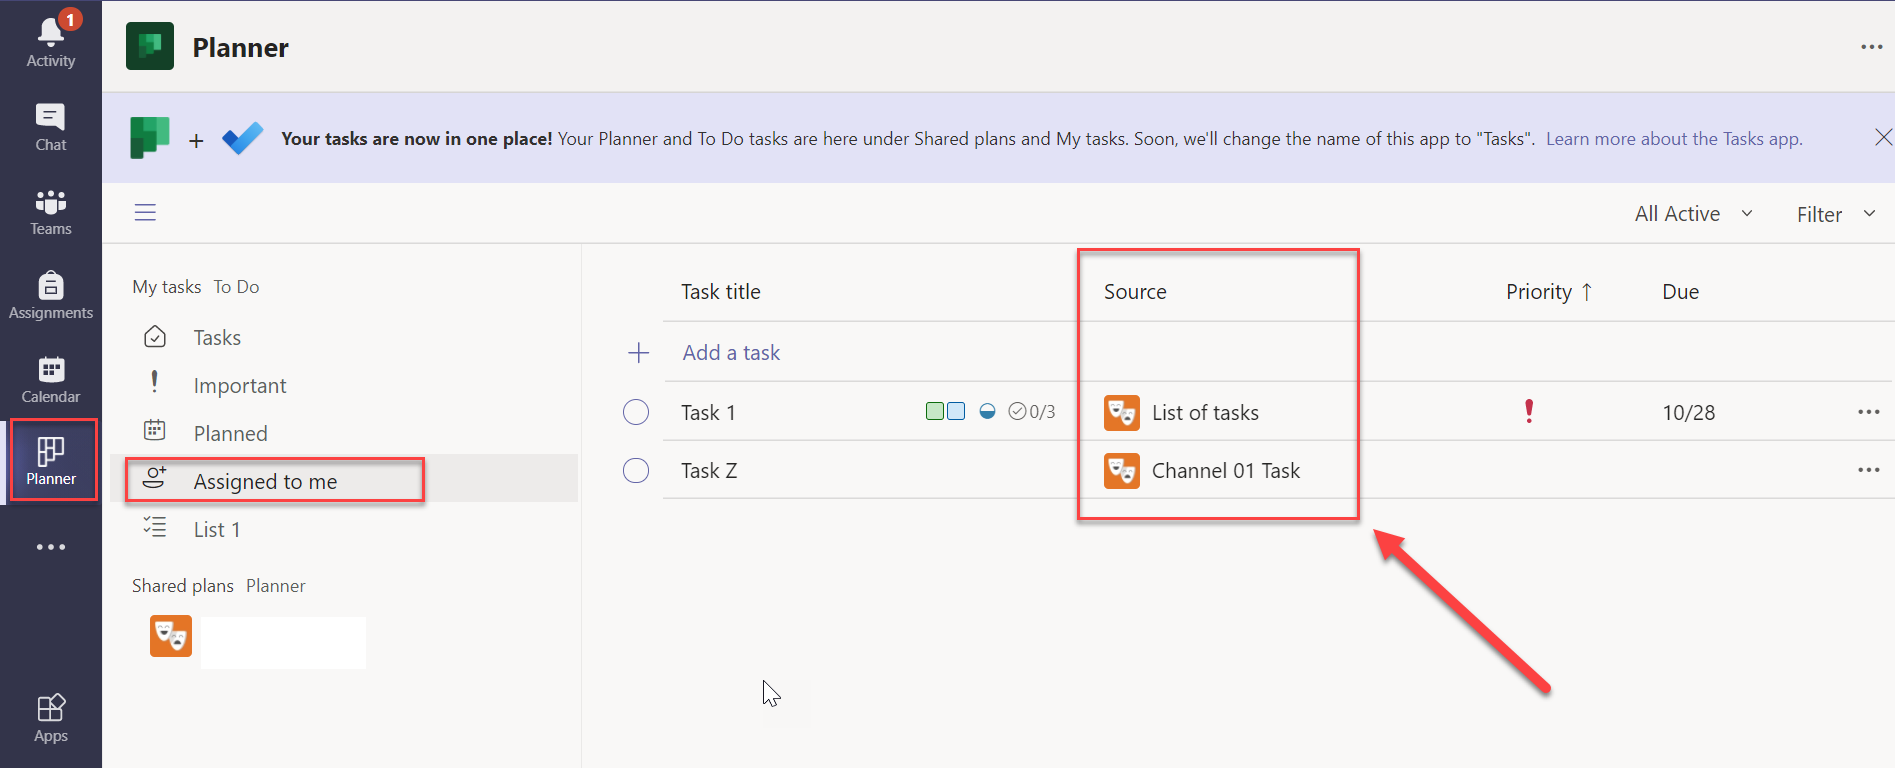Click Add a task
Screen dimensions: 1895x768
(x=731, y=353)
